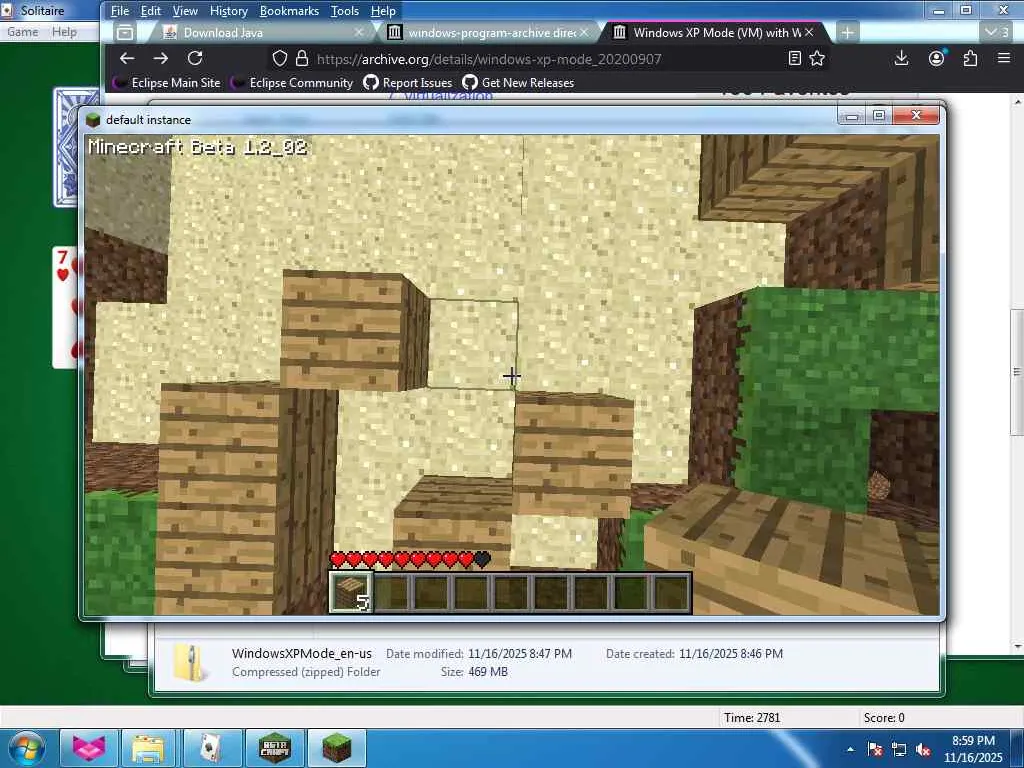Open Firefox Tools menu
This screenshot has width=1024, height=768.
coord(345,11)
